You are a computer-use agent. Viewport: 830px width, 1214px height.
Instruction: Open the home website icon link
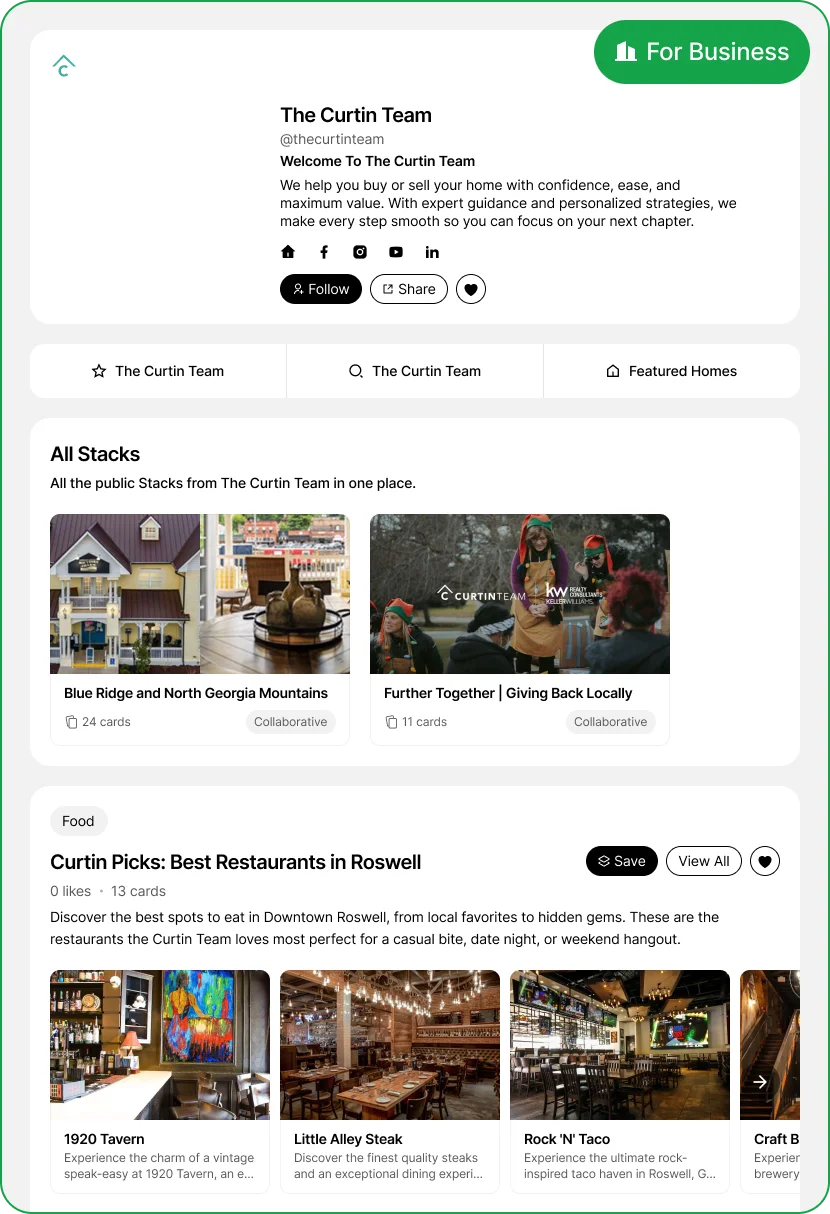point(288,252)
